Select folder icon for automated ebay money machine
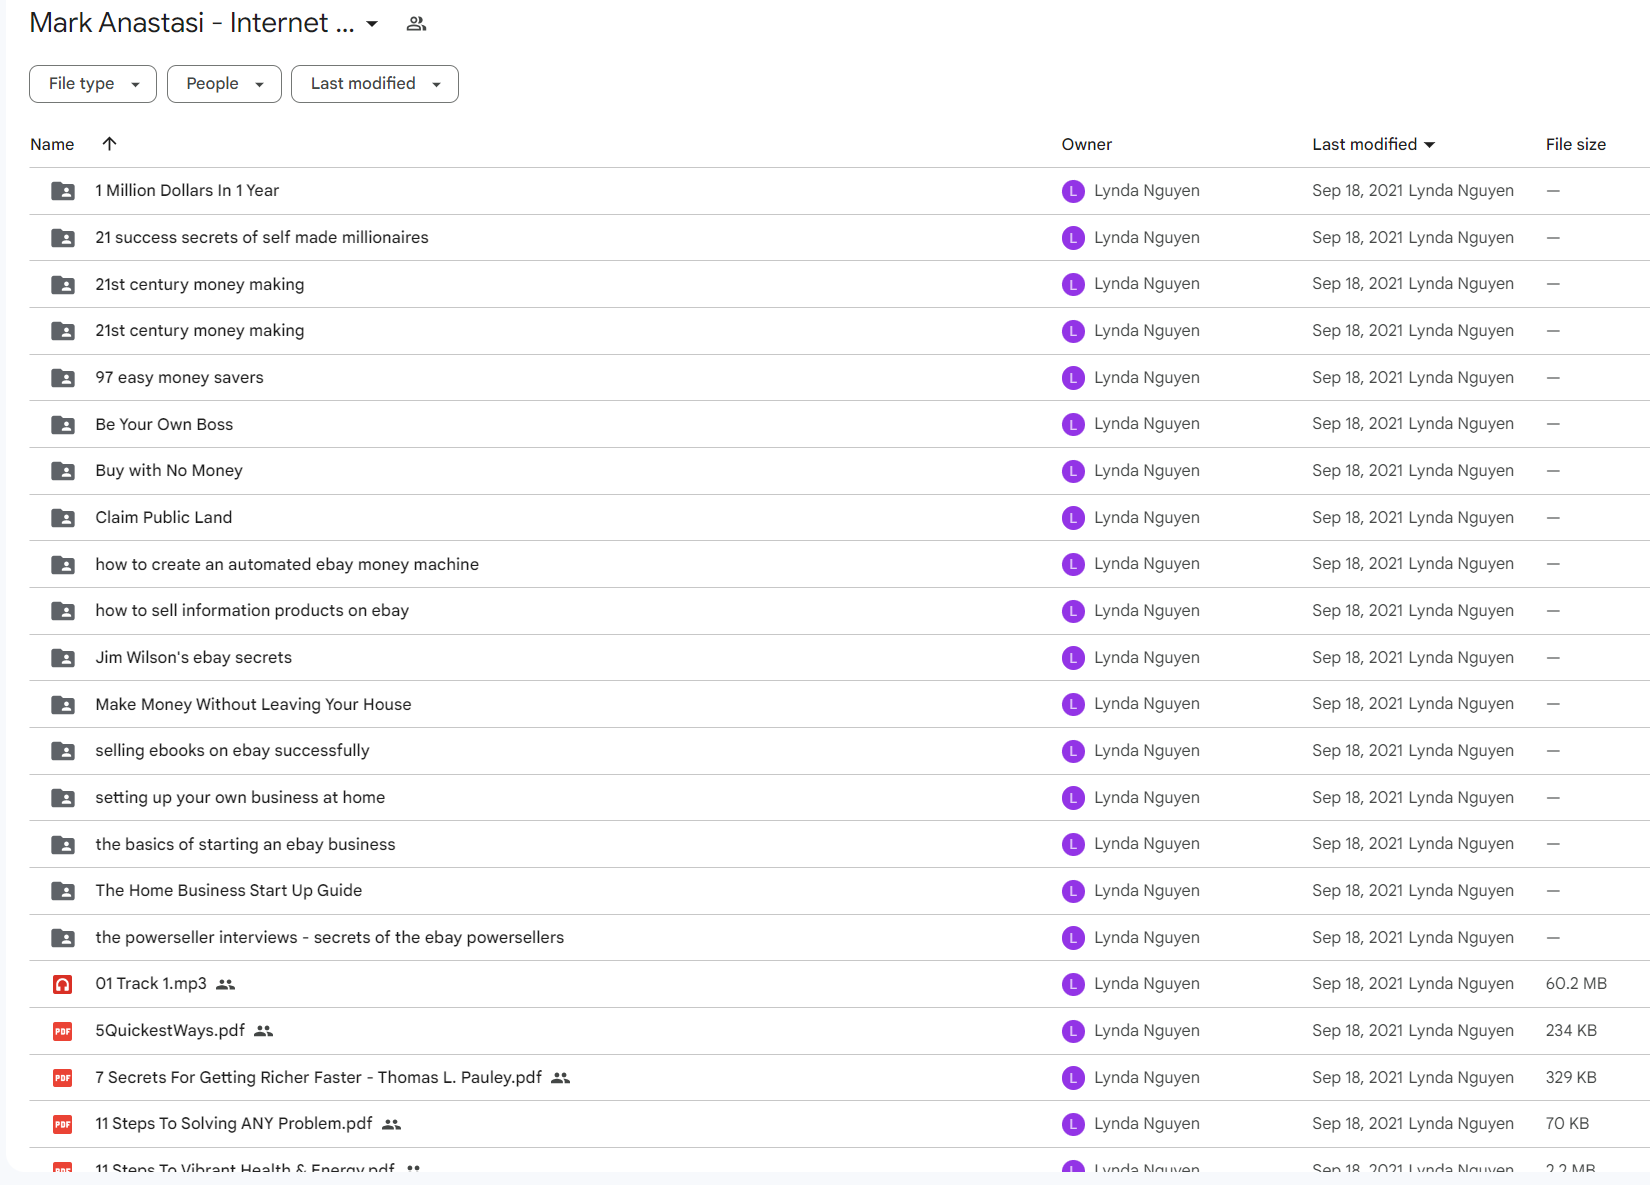The width and height of the screenshot is (1650, 1185). (63, 565)
